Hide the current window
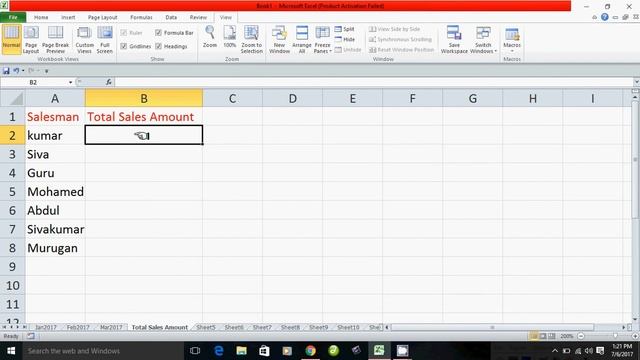This screenshot has height=360, width=640. [x=344, y=39]
